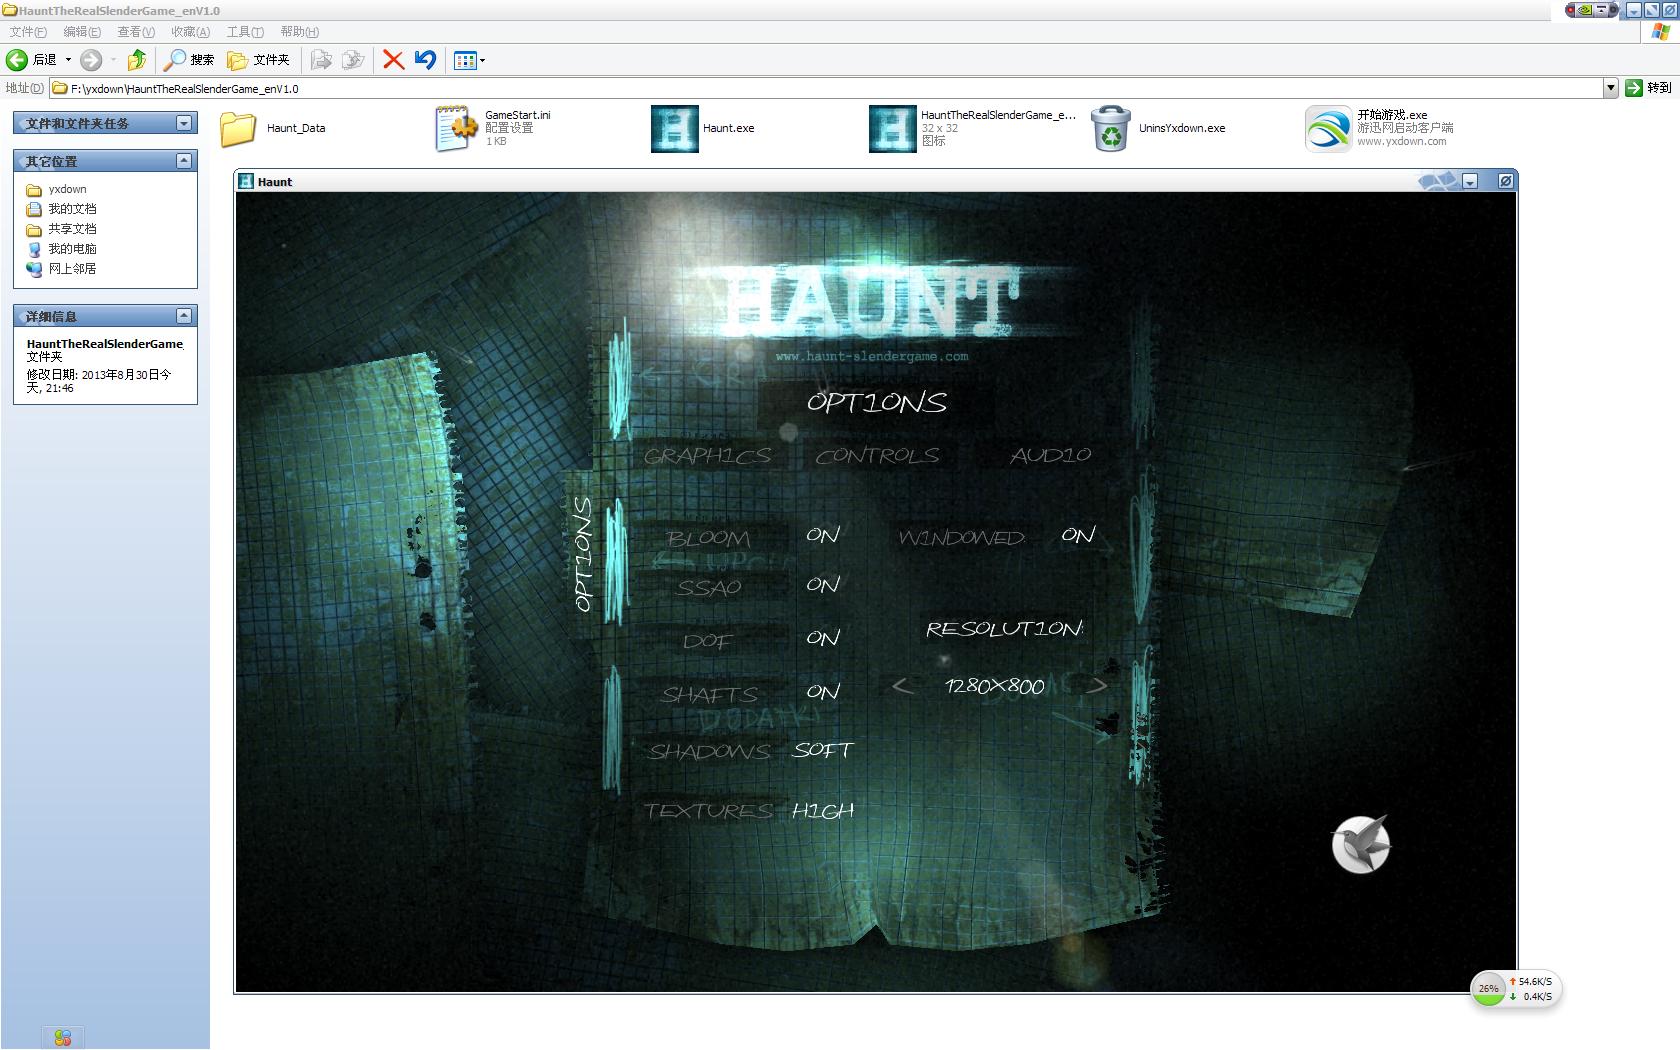Select the Haunt.exe file icon

pos(675,129)
